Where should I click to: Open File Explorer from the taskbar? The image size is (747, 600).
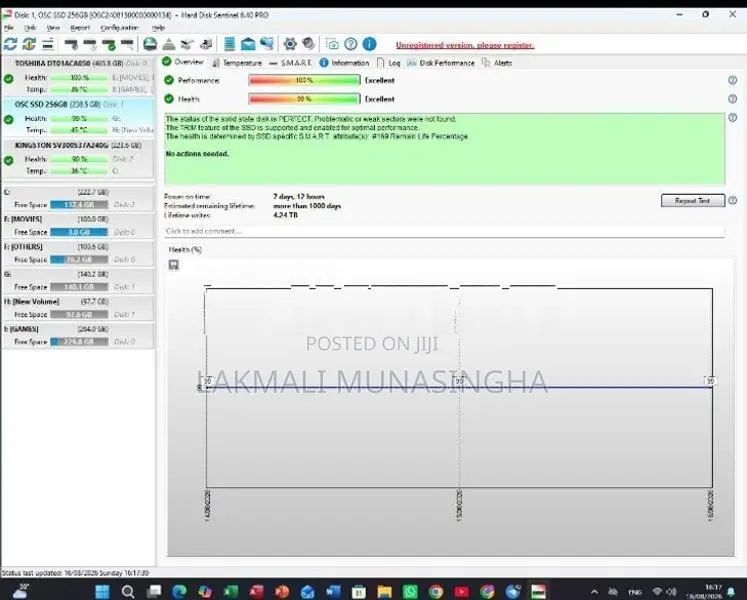click(384, 591)
